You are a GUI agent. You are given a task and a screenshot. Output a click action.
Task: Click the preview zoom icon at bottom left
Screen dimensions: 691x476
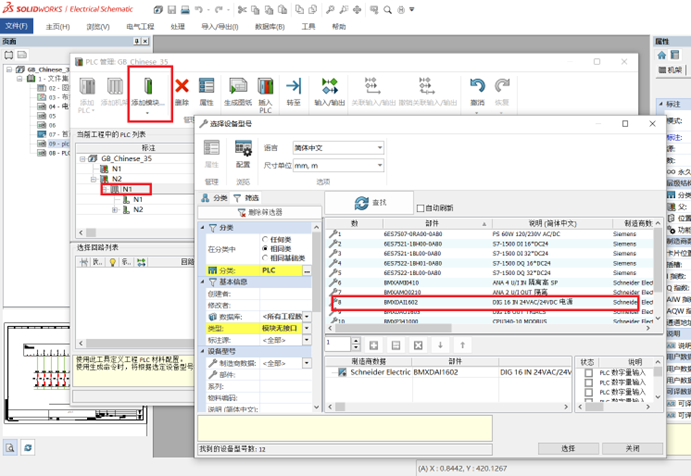coord(10,448)
